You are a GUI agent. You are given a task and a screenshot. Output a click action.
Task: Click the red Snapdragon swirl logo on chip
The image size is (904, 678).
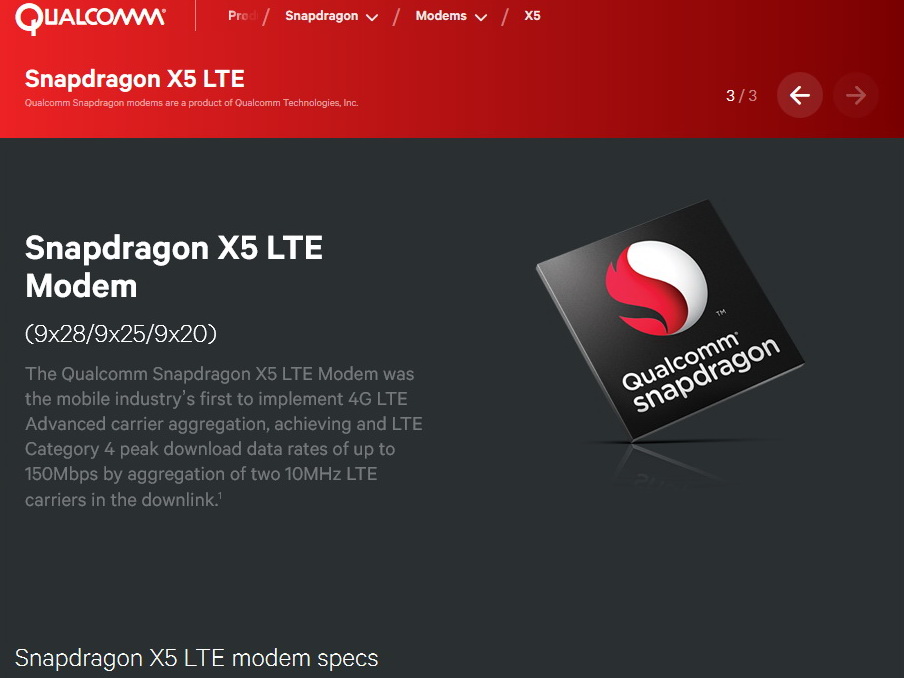pyautogui.click(x=656, y=288)
